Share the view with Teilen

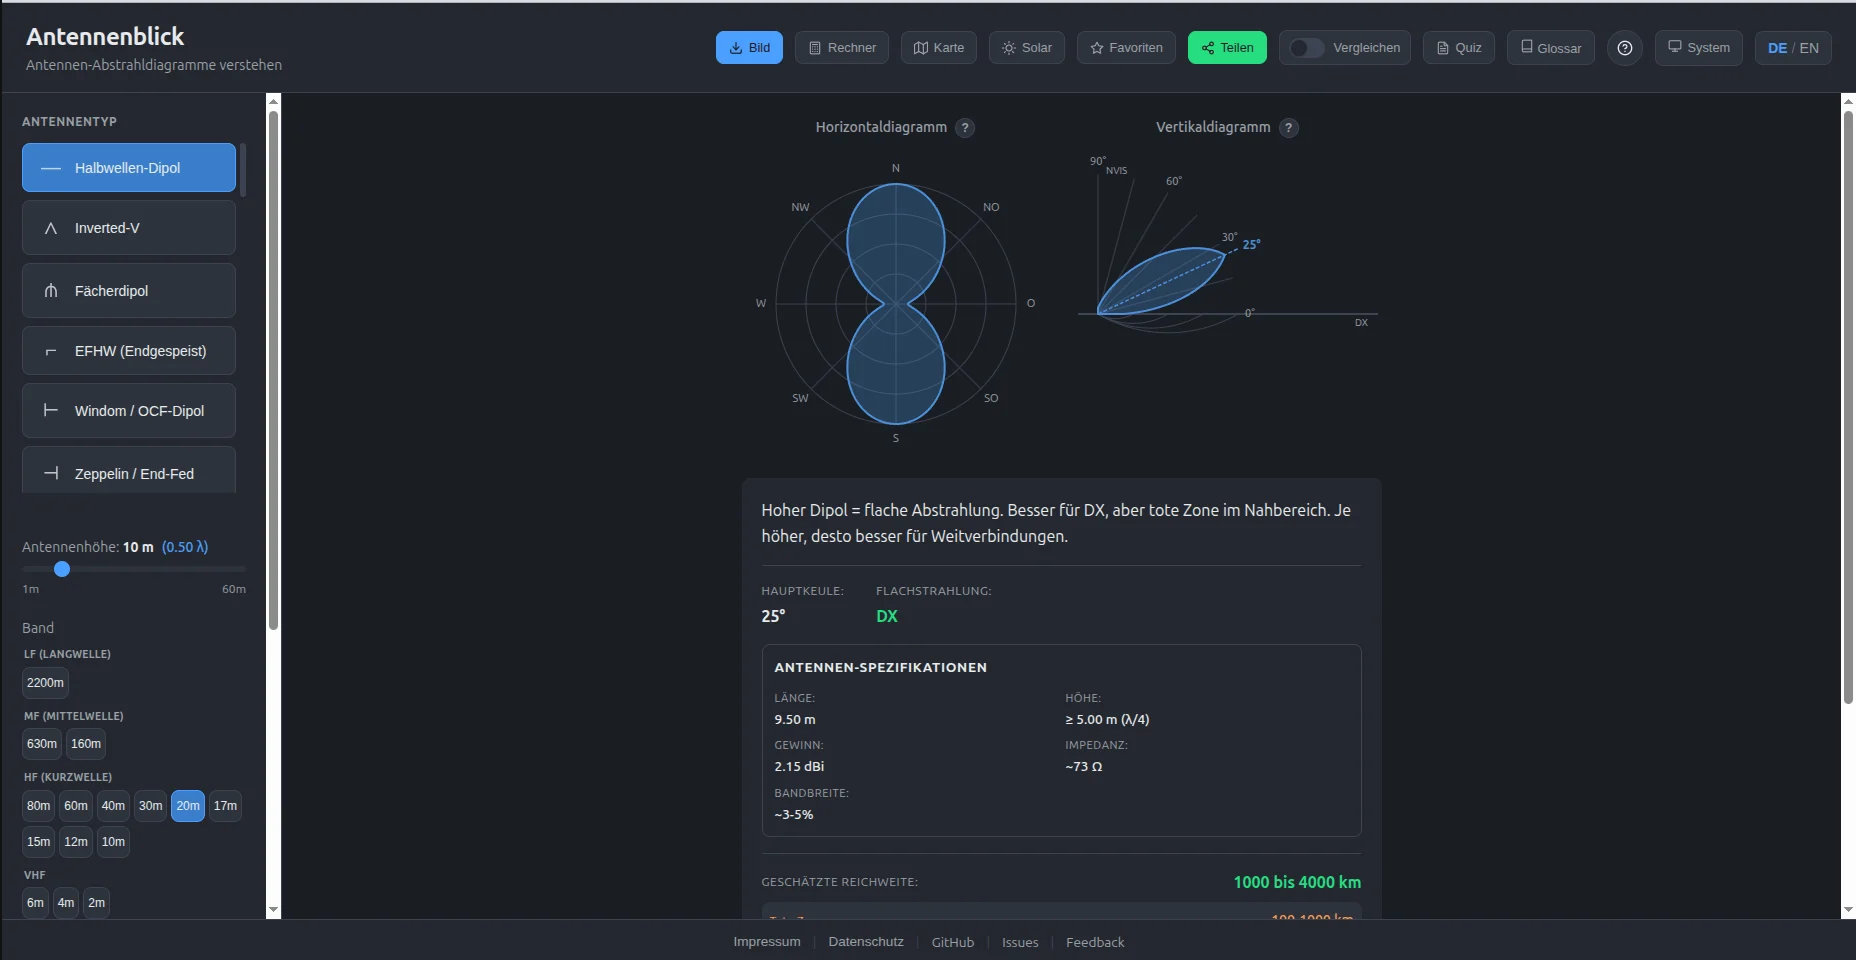tap(1226, 47)
